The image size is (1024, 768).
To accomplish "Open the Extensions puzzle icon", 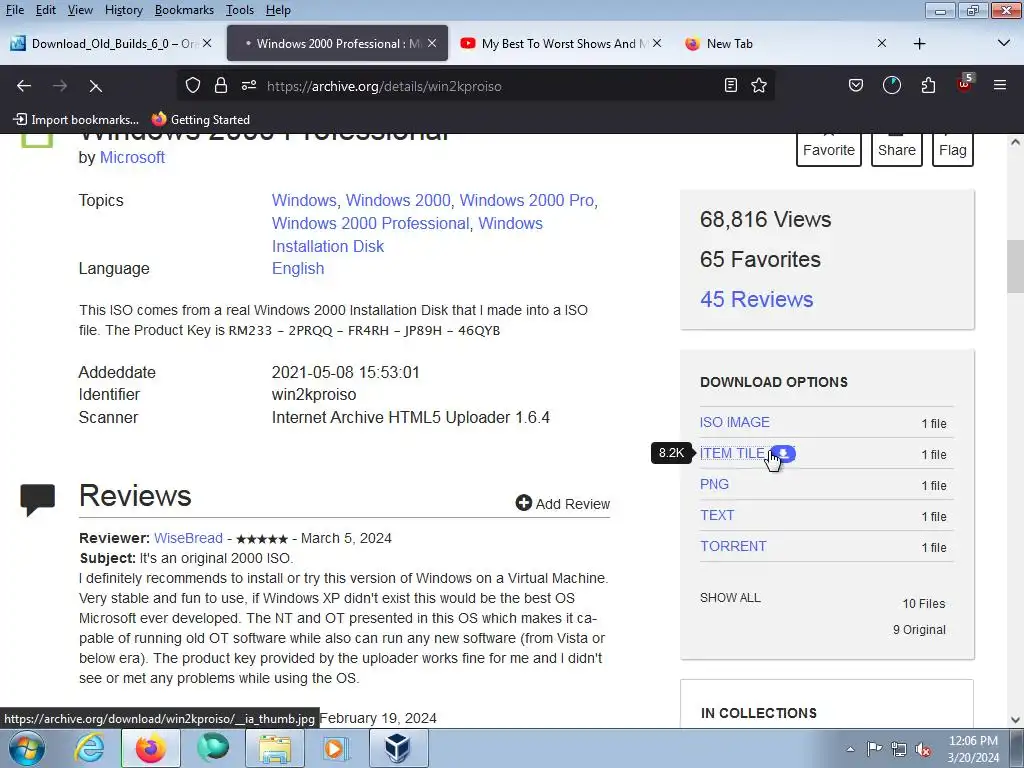I will [928, 86].
